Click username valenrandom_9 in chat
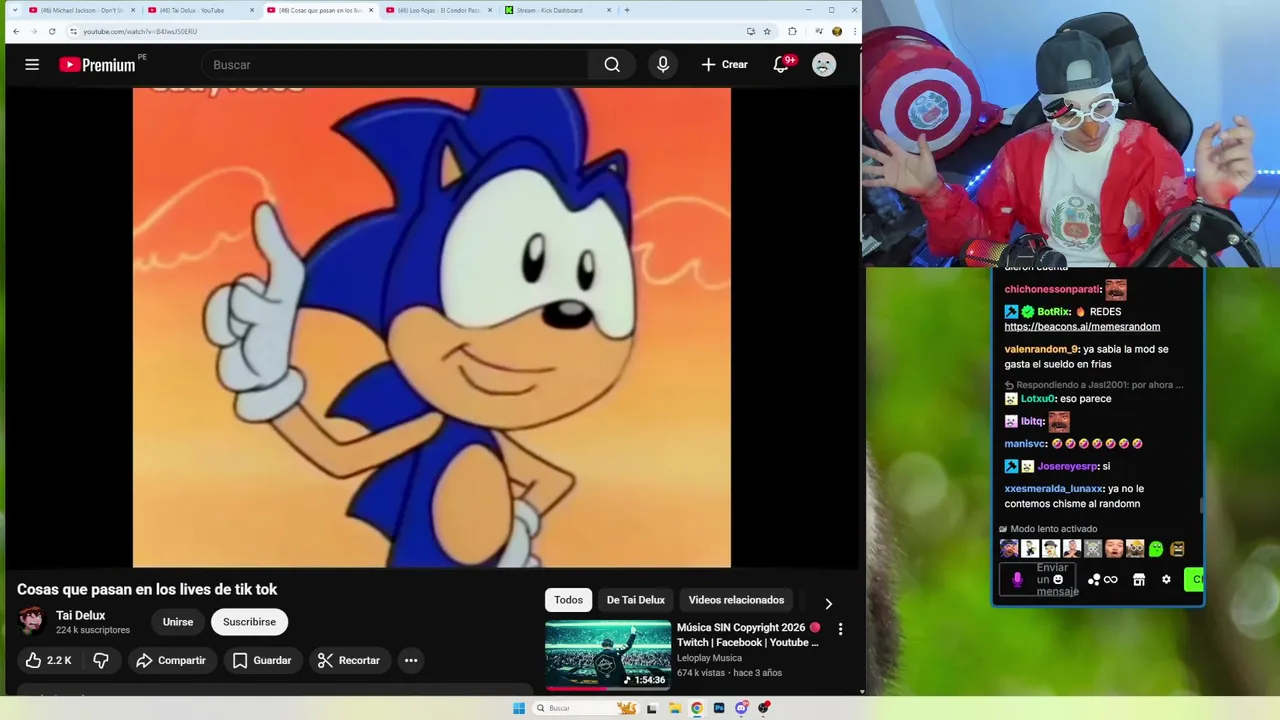 [1041, 349]
